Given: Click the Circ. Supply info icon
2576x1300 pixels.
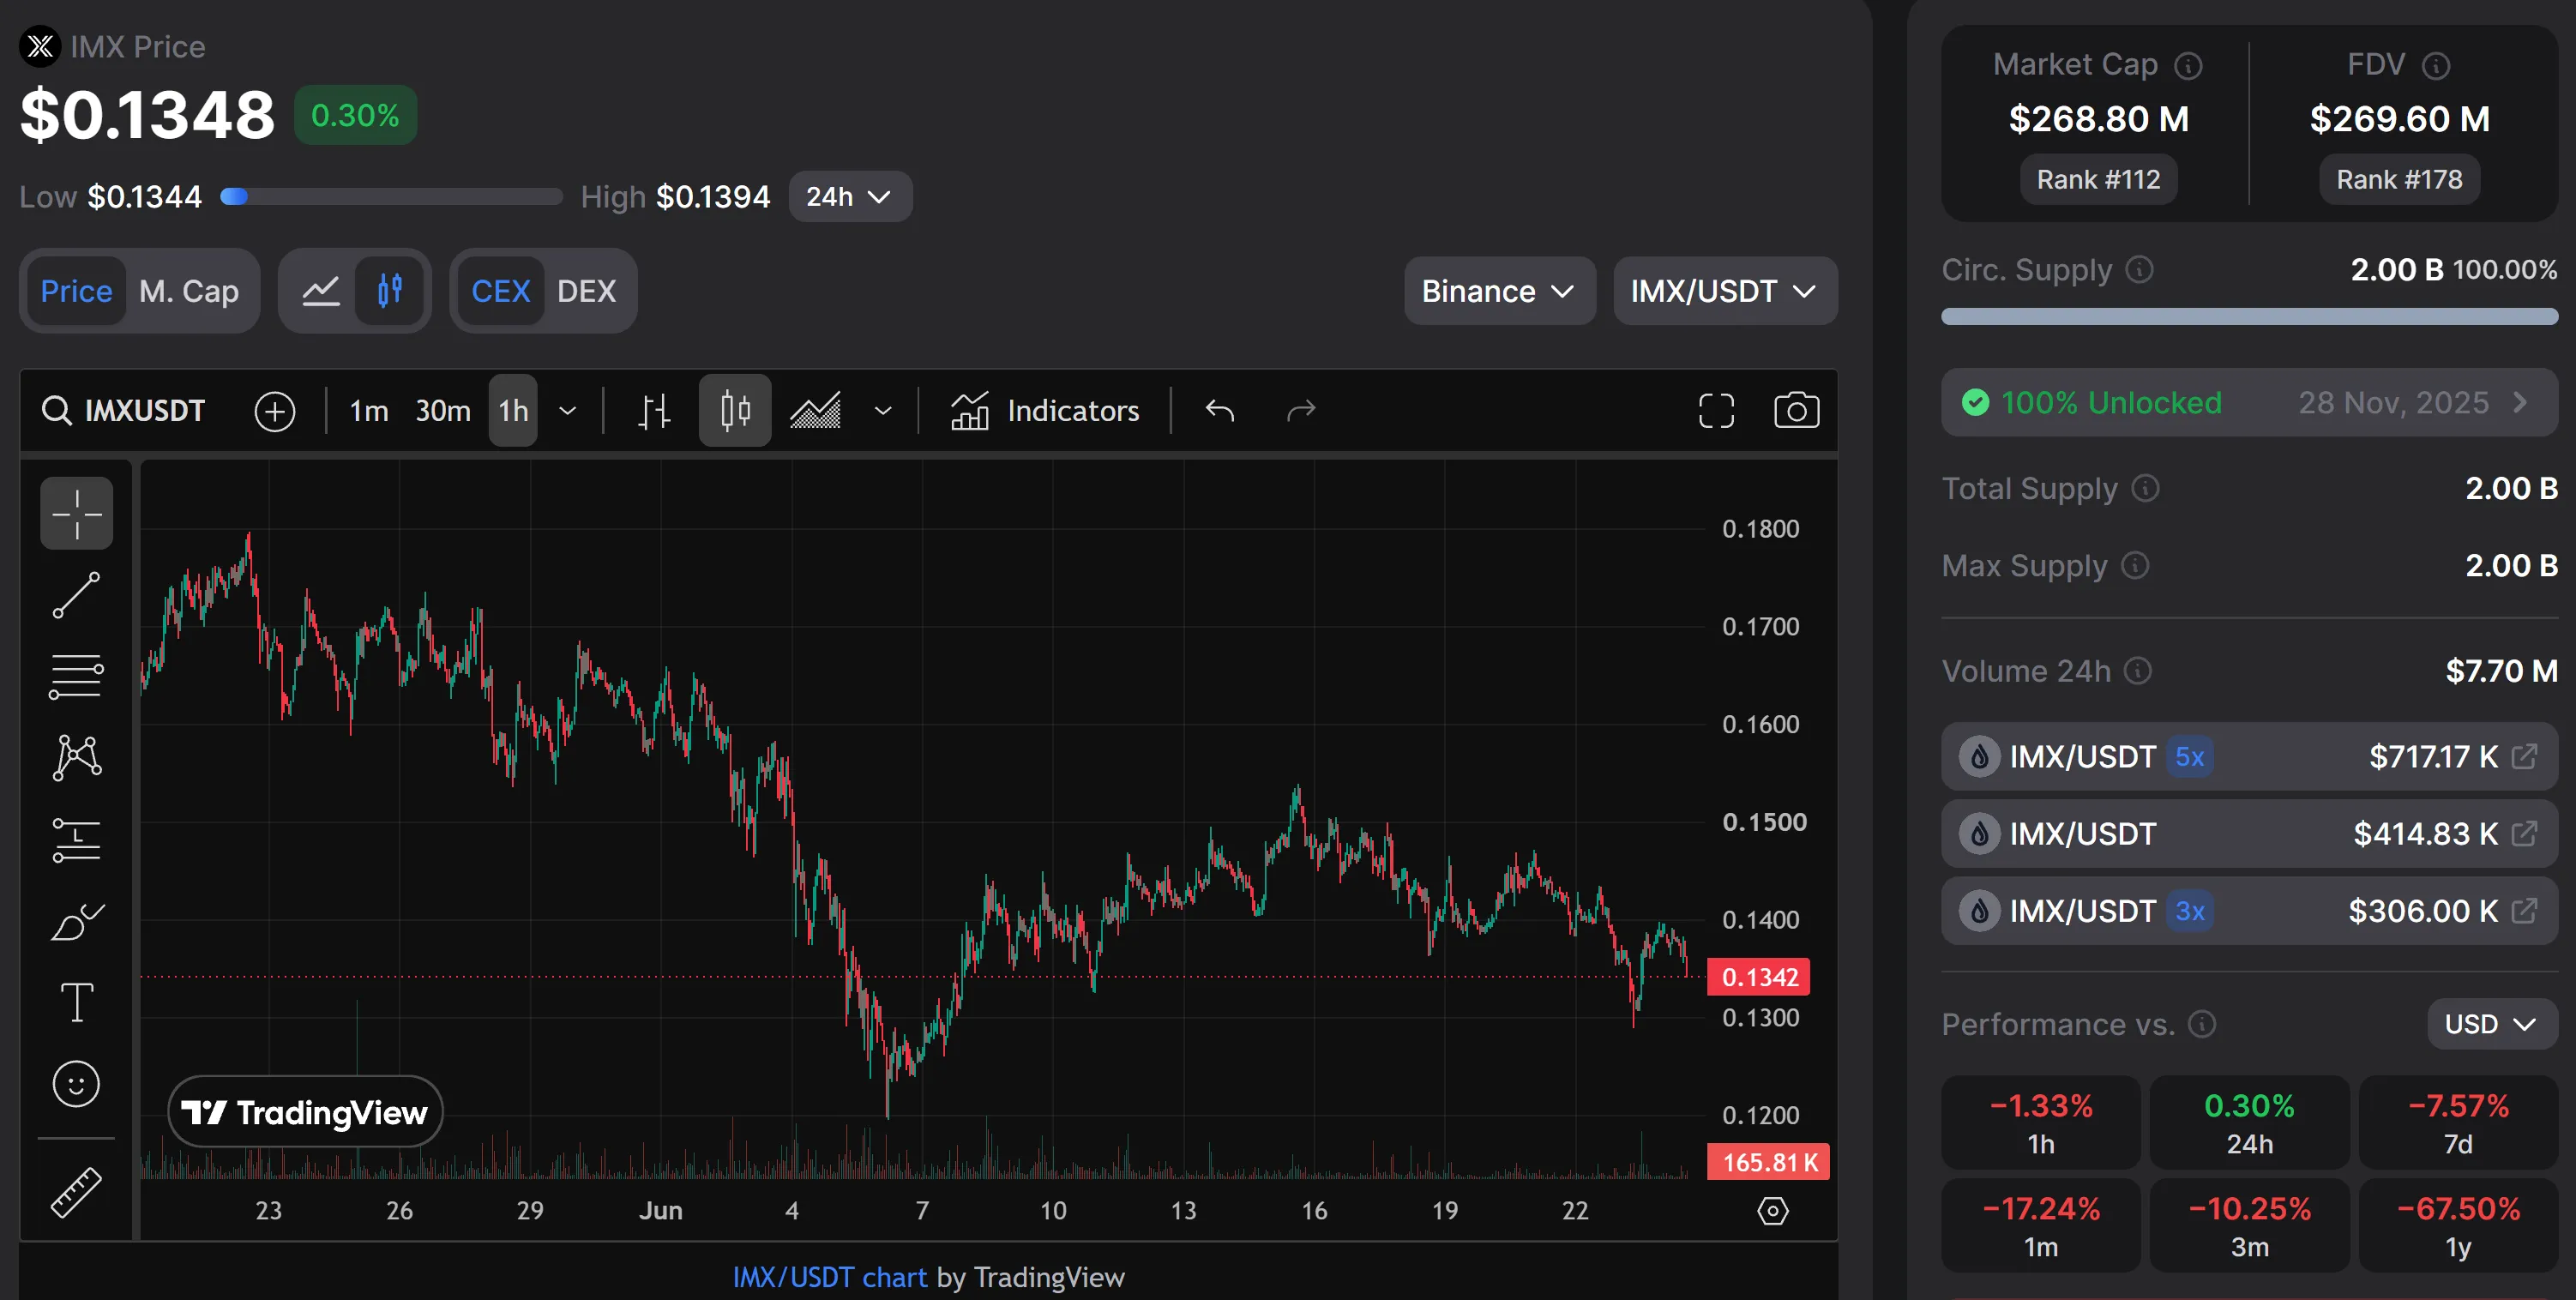Looking at the screenshot, I should 2139,270.
